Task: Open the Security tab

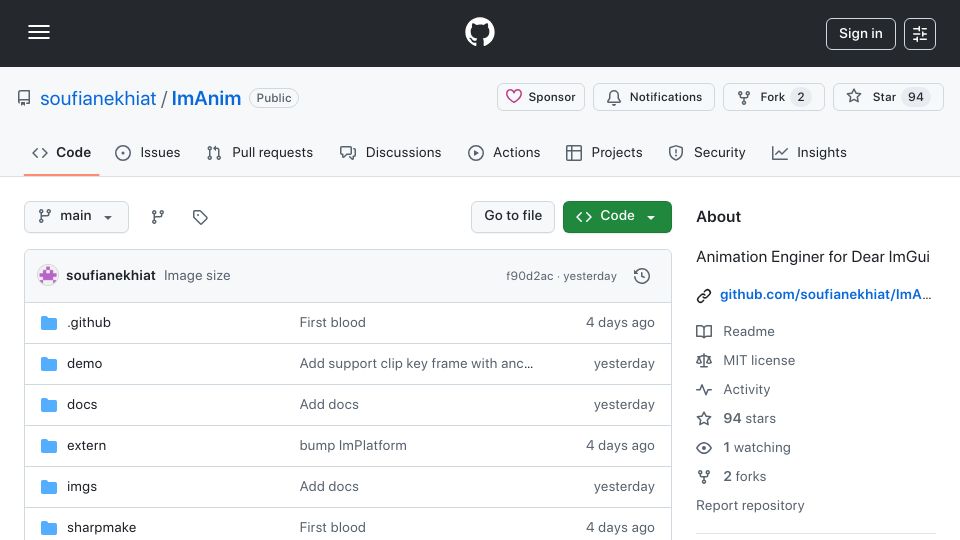Action: 707,152
